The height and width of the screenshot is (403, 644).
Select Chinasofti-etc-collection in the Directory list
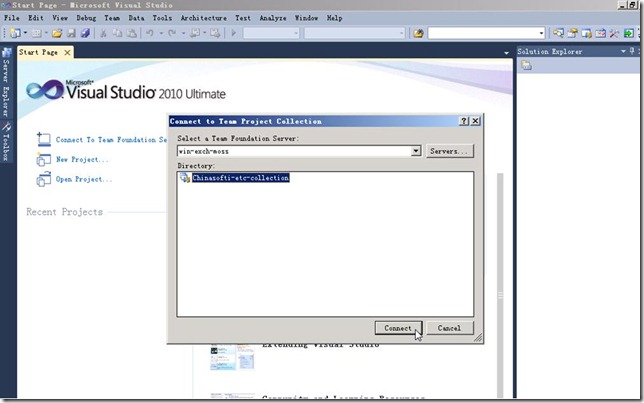241,178
